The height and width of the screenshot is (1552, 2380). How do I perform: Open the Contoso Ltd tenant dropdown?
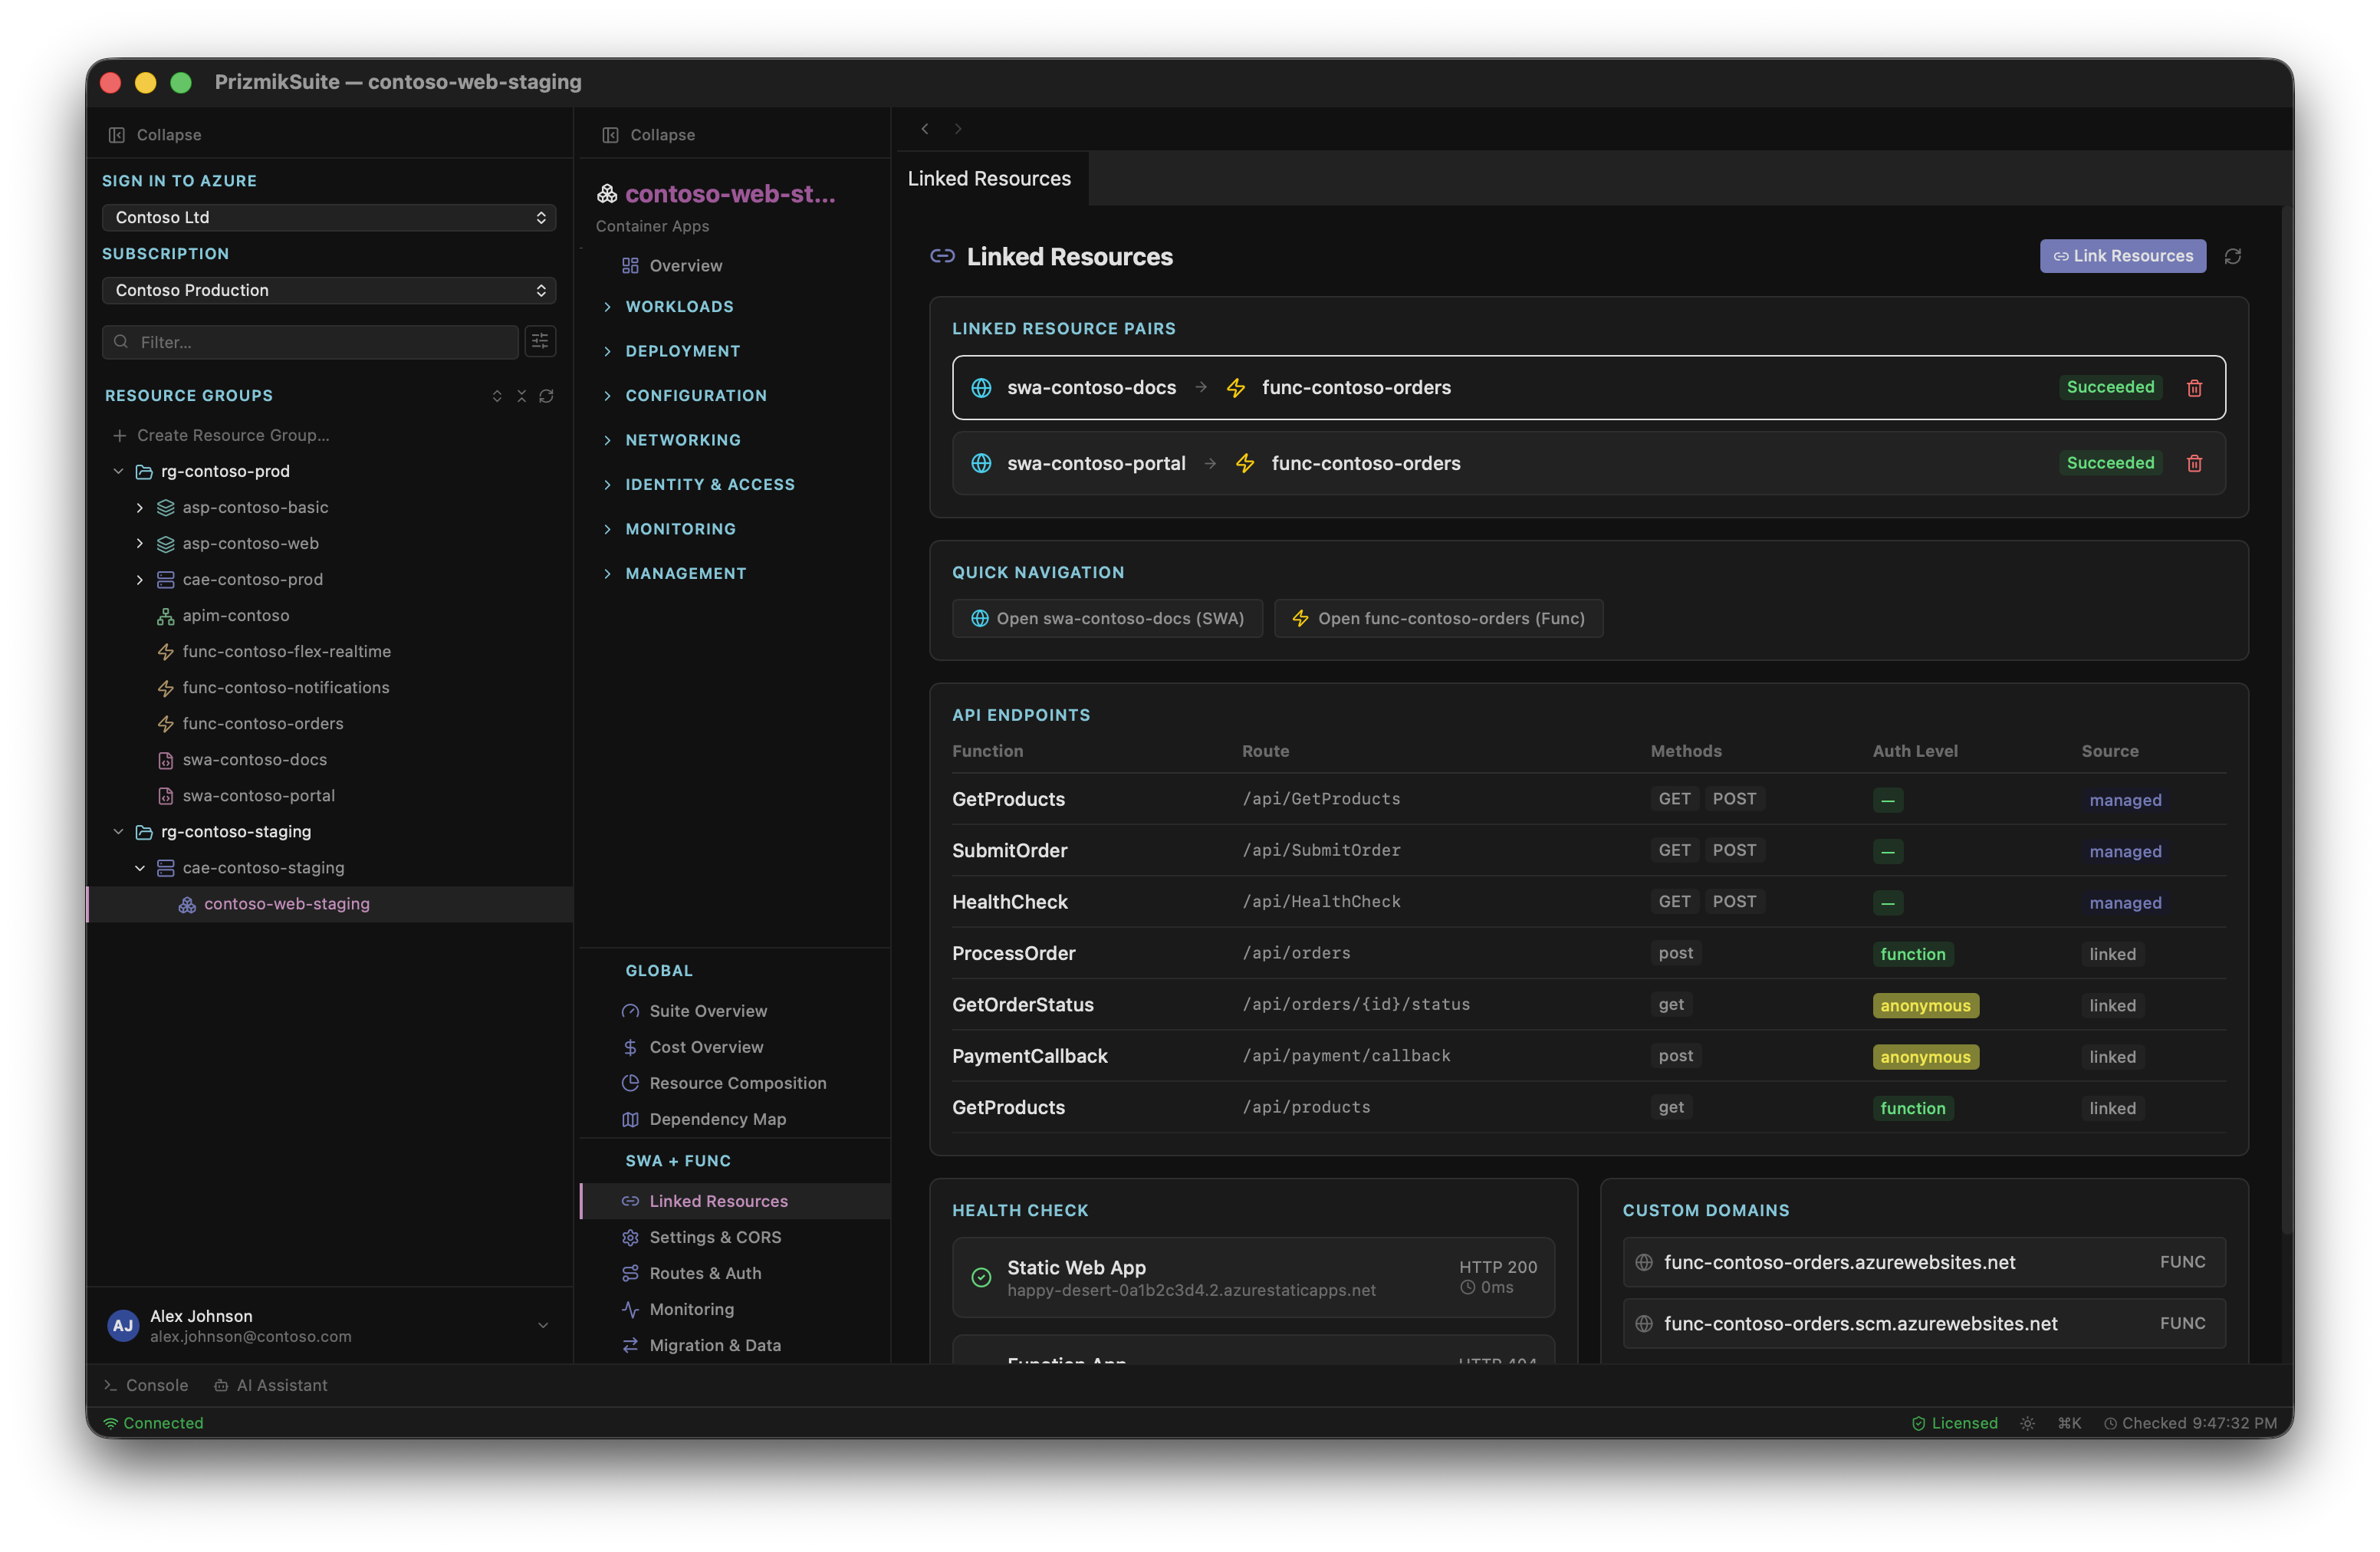(329, 218)
